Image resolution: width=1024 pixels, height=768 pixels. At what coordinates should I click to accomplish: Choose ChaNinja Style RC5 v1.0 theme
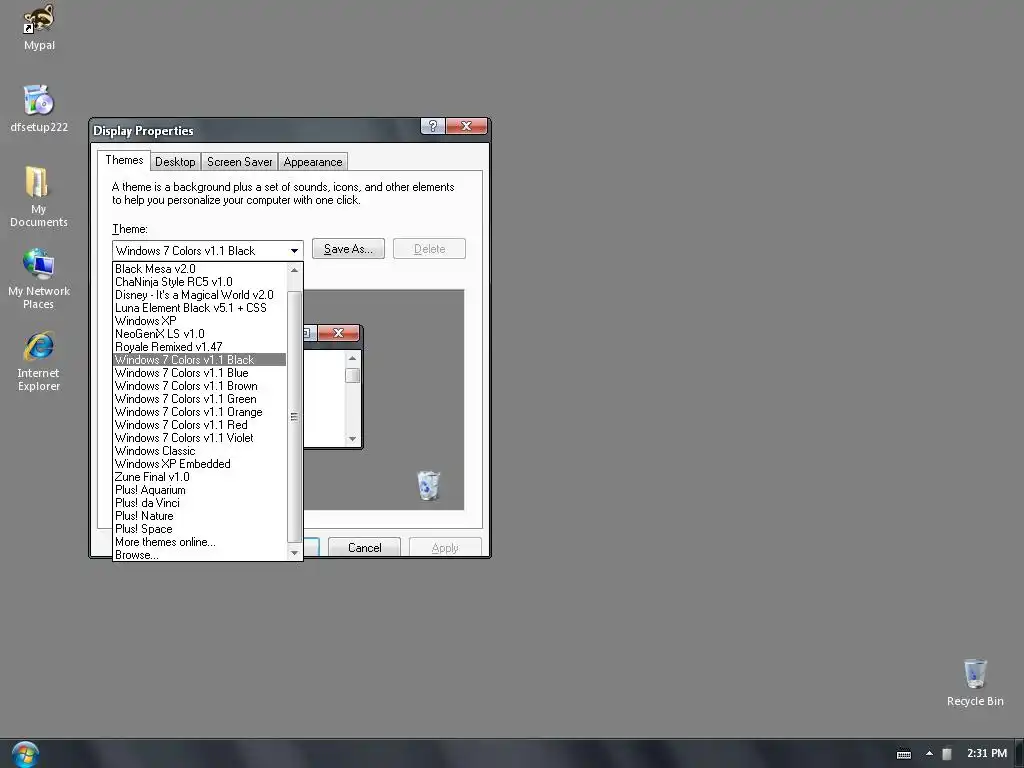[199, 282]
